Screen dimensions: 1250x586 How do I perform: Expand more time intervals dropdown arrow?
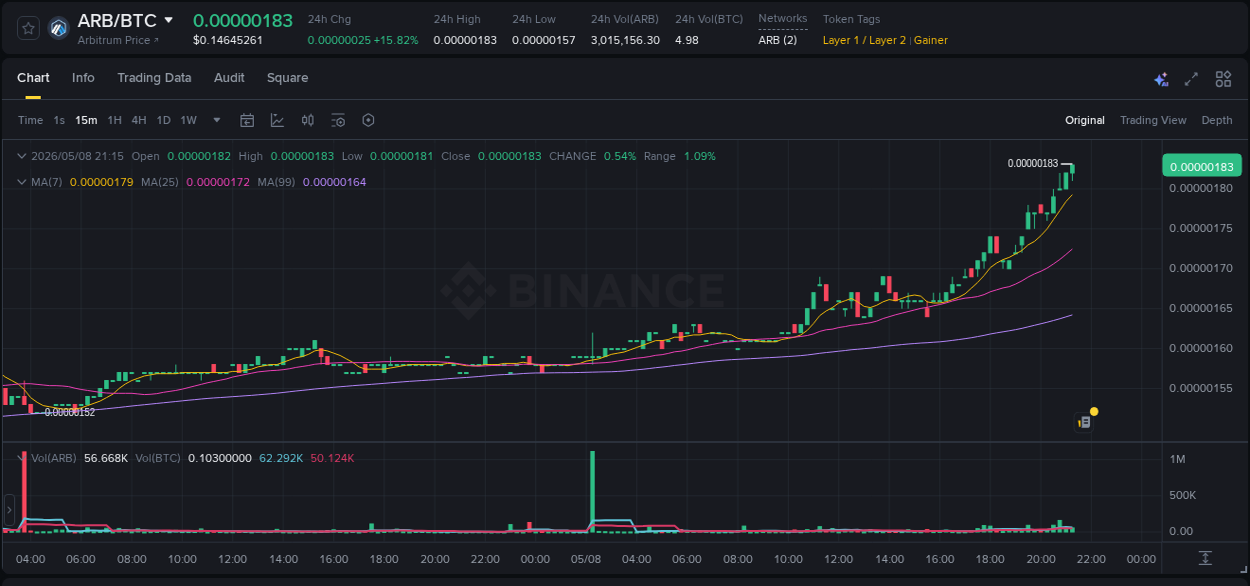[217, 120]
